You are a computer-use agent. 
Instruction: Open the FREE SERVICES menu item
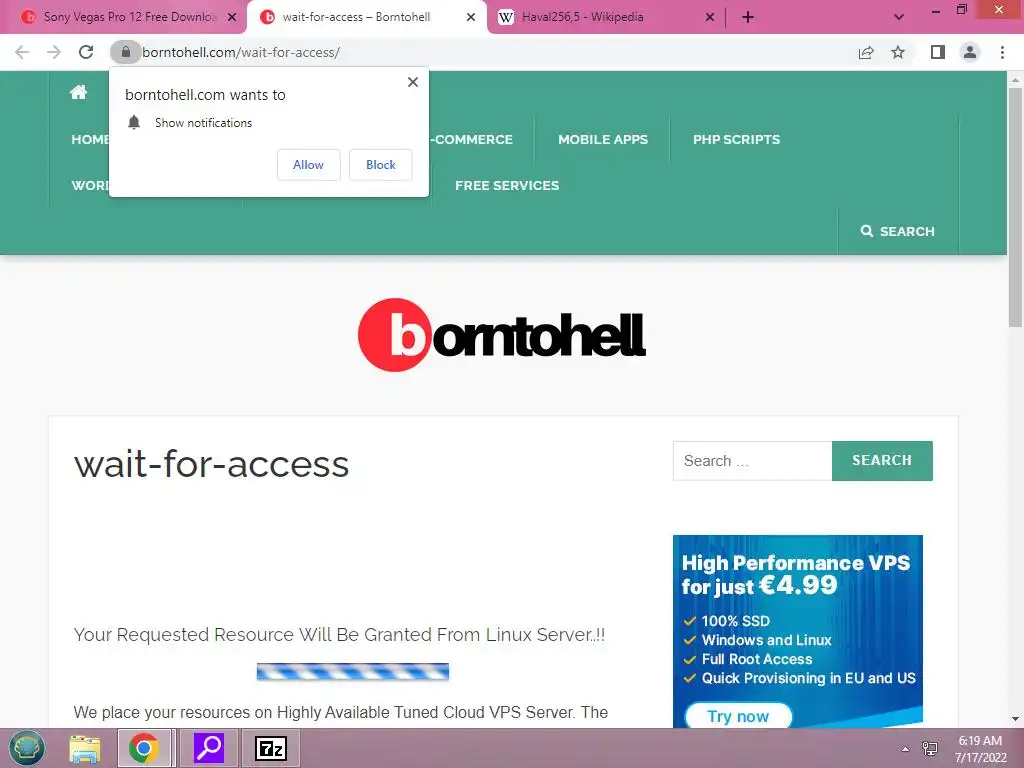pyautogui.click(x=507, y=185)
